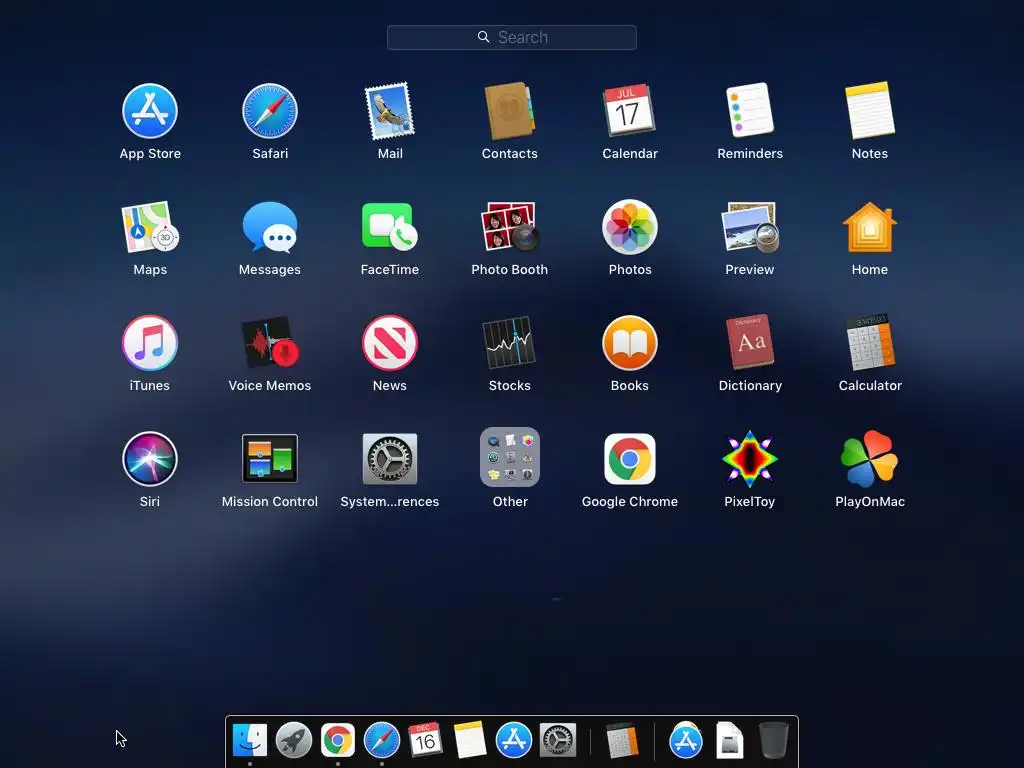
Task: Open Calculator icon in the Dock
Action: 622,740
